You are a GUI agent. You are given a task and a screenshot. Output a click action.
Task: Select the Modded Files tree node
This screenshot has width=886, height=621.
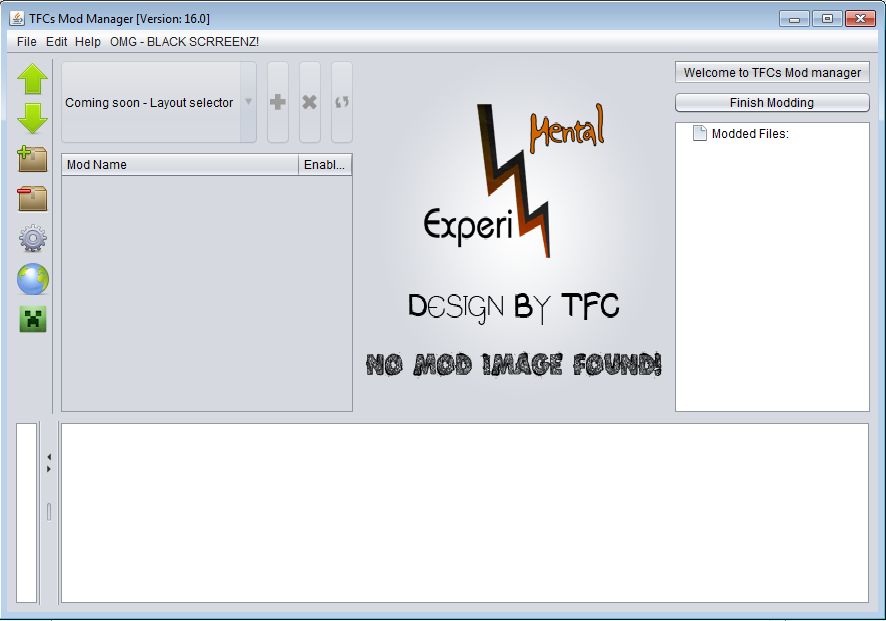click(x=749, y=134)
